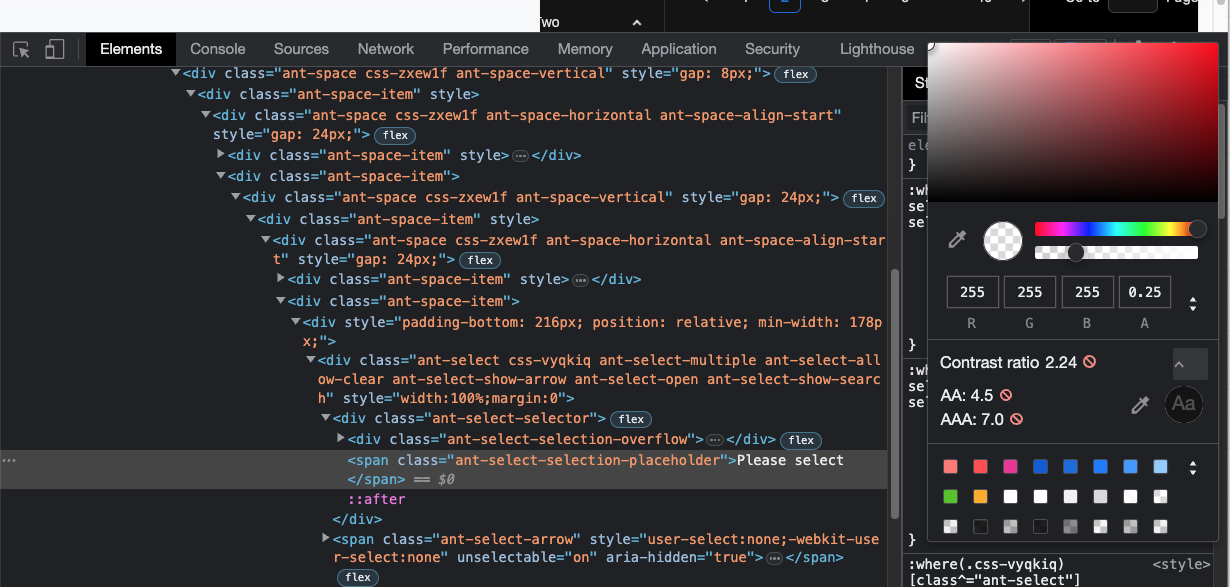Collapse the ant-select-selector tree node
Screen dimensions: 1230x587
point(326,417)
